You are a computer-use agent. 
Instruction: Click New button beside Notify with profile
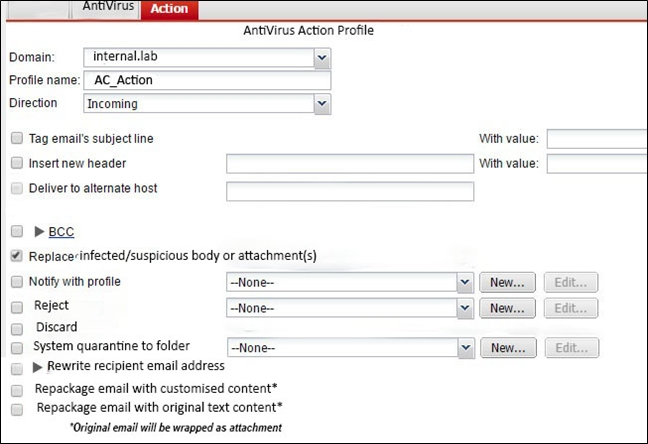[507, 282]
